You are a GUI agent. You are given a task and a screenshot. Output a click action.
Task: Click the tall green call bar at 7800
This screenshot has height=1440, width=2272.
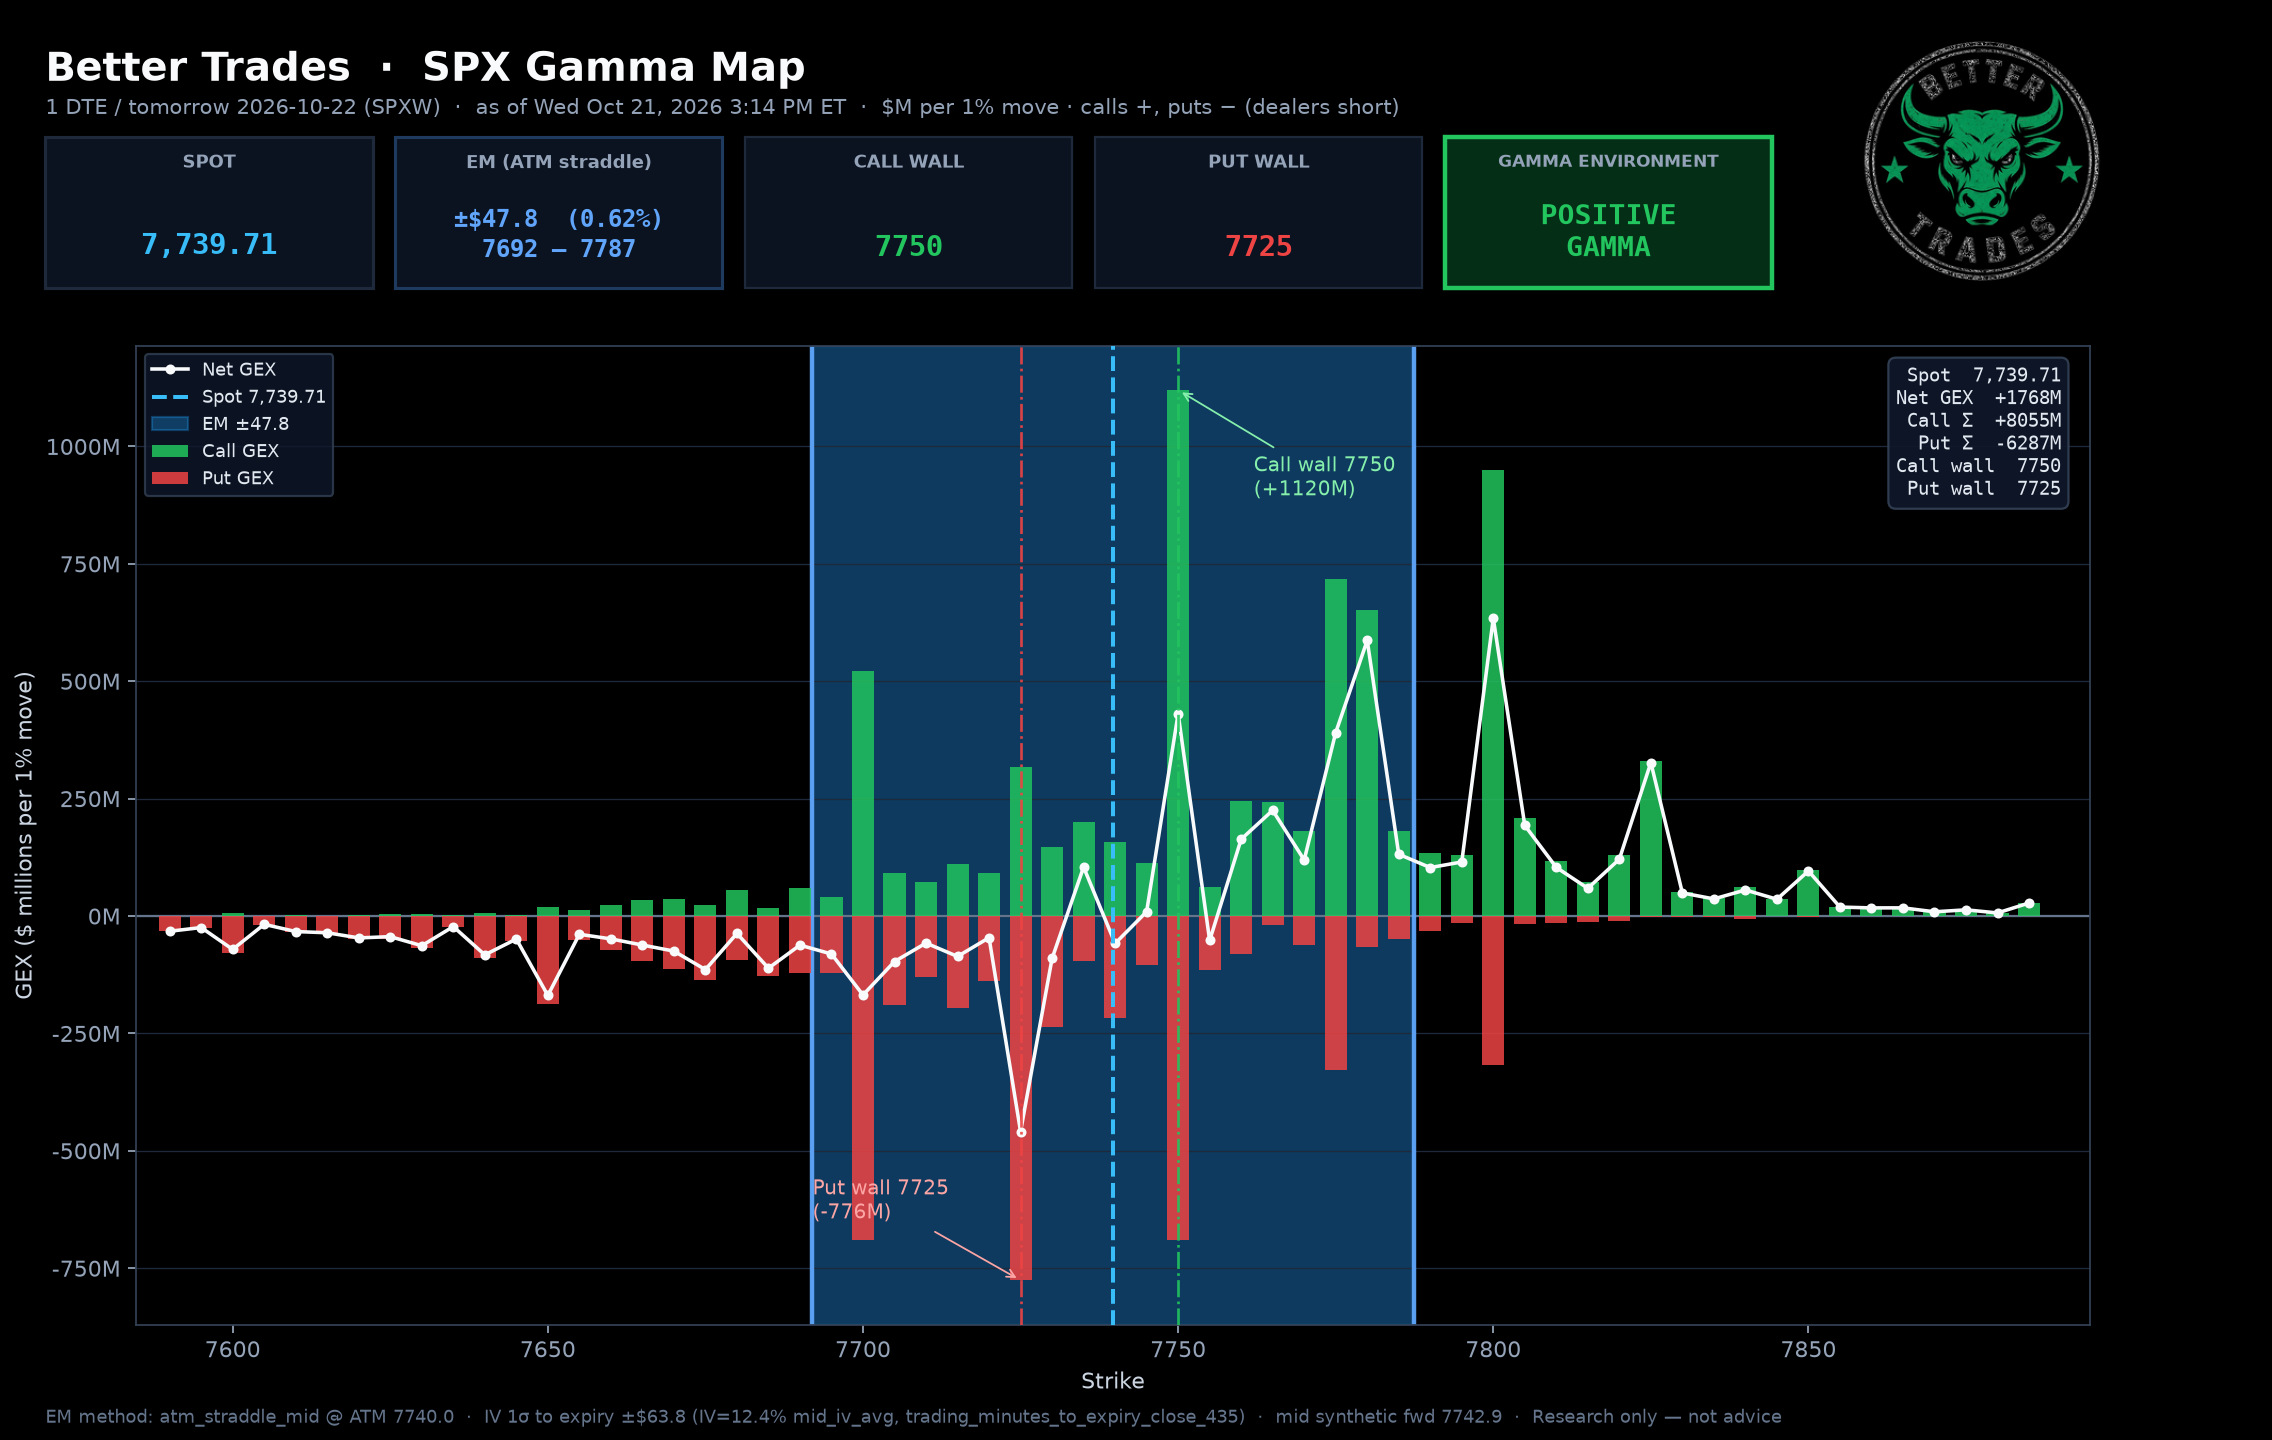tap(1493, 693)
